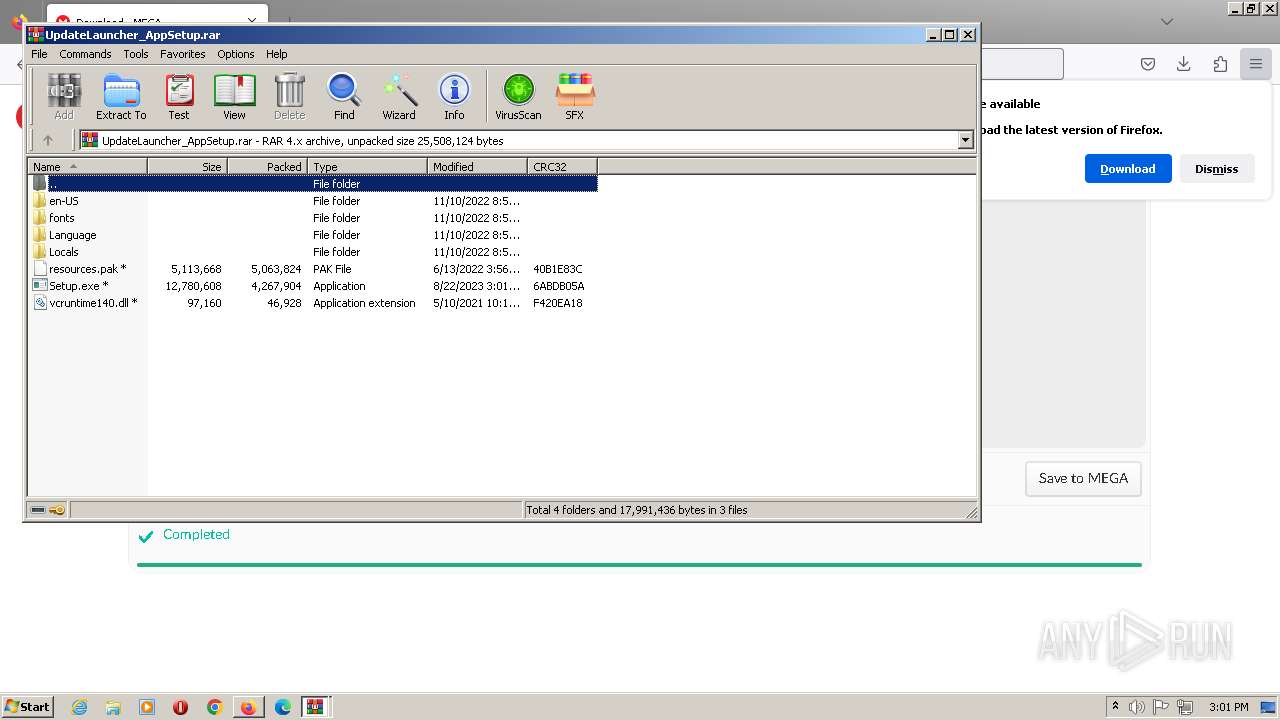Open the Windows Start menu
This screenshot has width=1280, height=720.
click(x=27, y=707)
